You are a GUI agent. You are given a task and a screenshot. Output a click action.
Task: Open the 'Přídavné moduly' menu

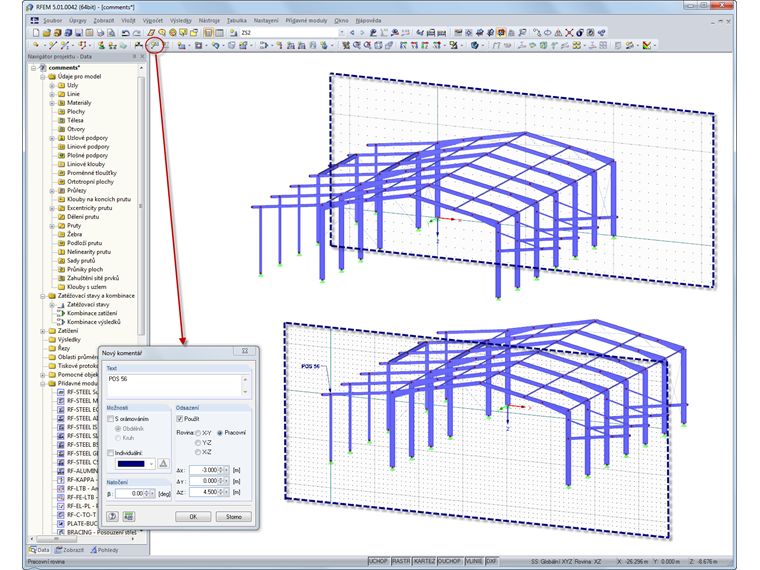coord(306,20)
